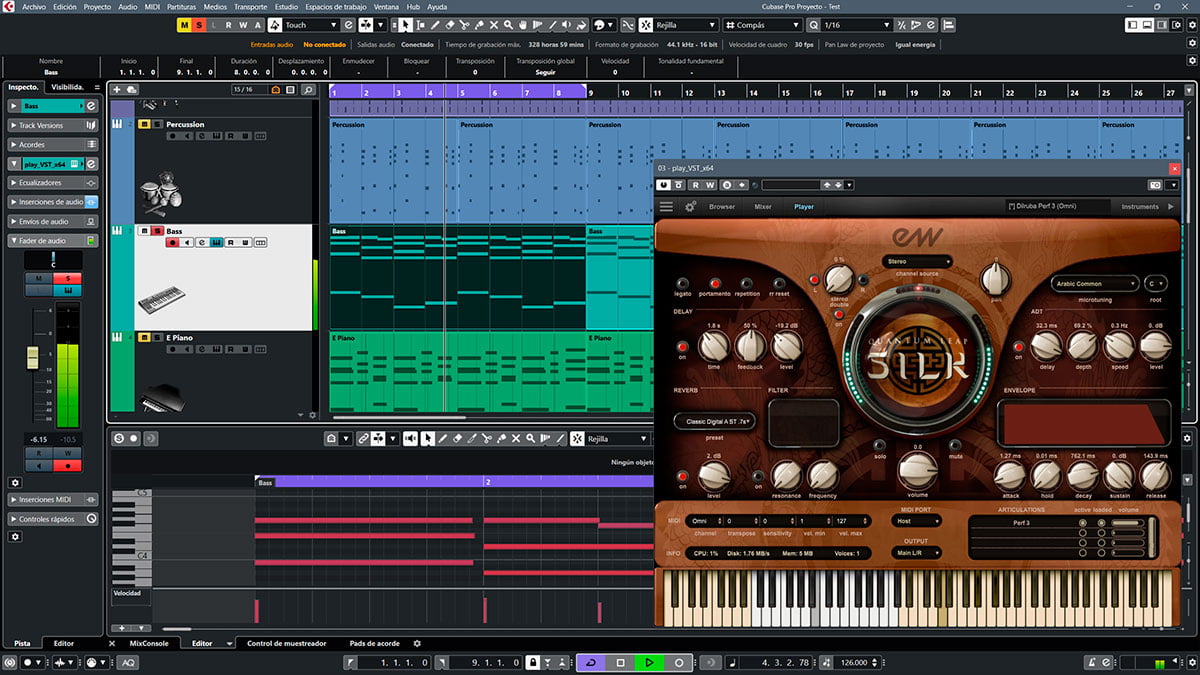Click the plugin snapshot camera icon
The width and height of the screenshot is (1200, 675).
pos(1155,185)
